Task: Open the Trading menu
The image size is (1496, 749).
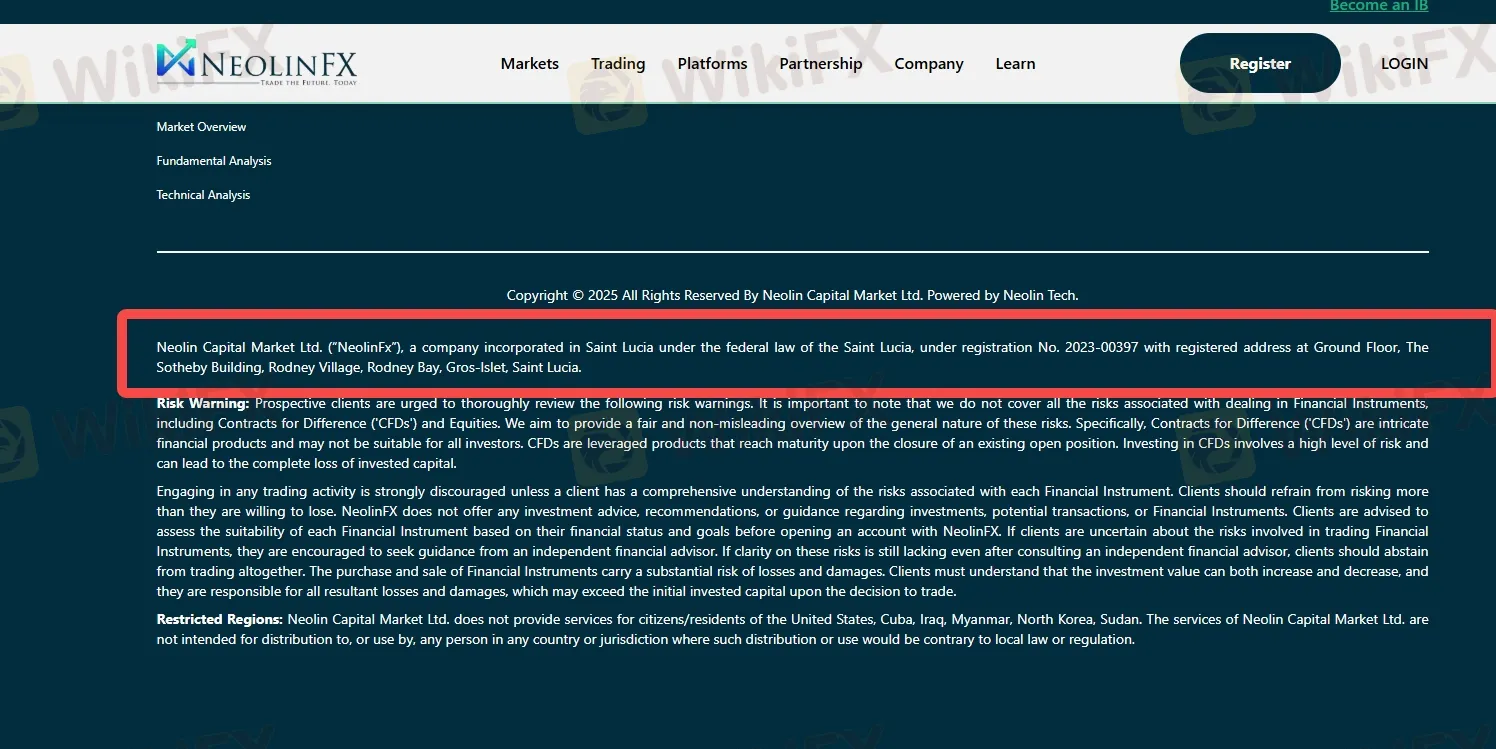Action: 618,64
